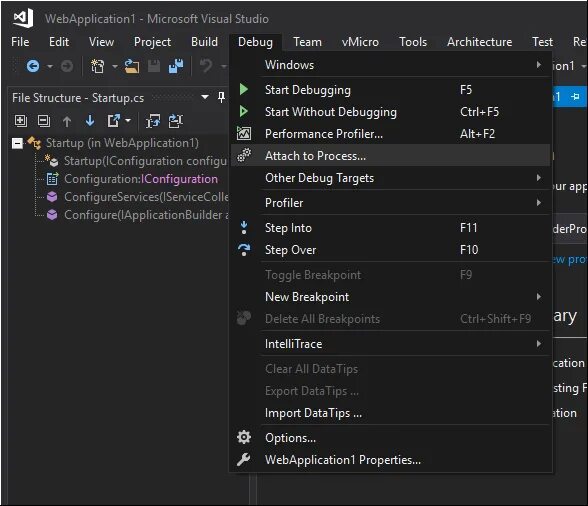Open WebApplication1 Properties... entry
Image resolution: width=588 pixels, height=506 pixels.
(x=390, y=460)
